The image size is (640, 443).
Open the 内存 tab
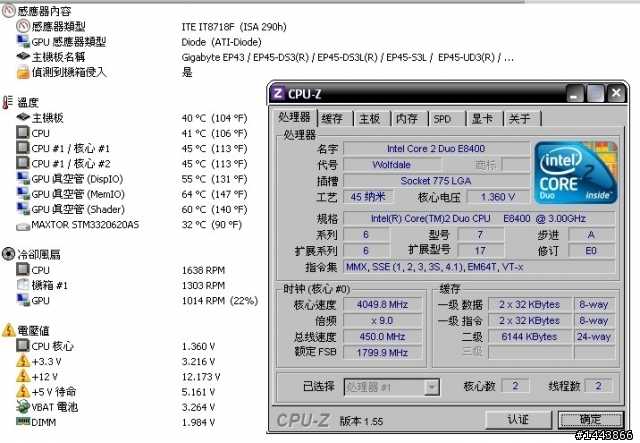click(x=407, y=119)
